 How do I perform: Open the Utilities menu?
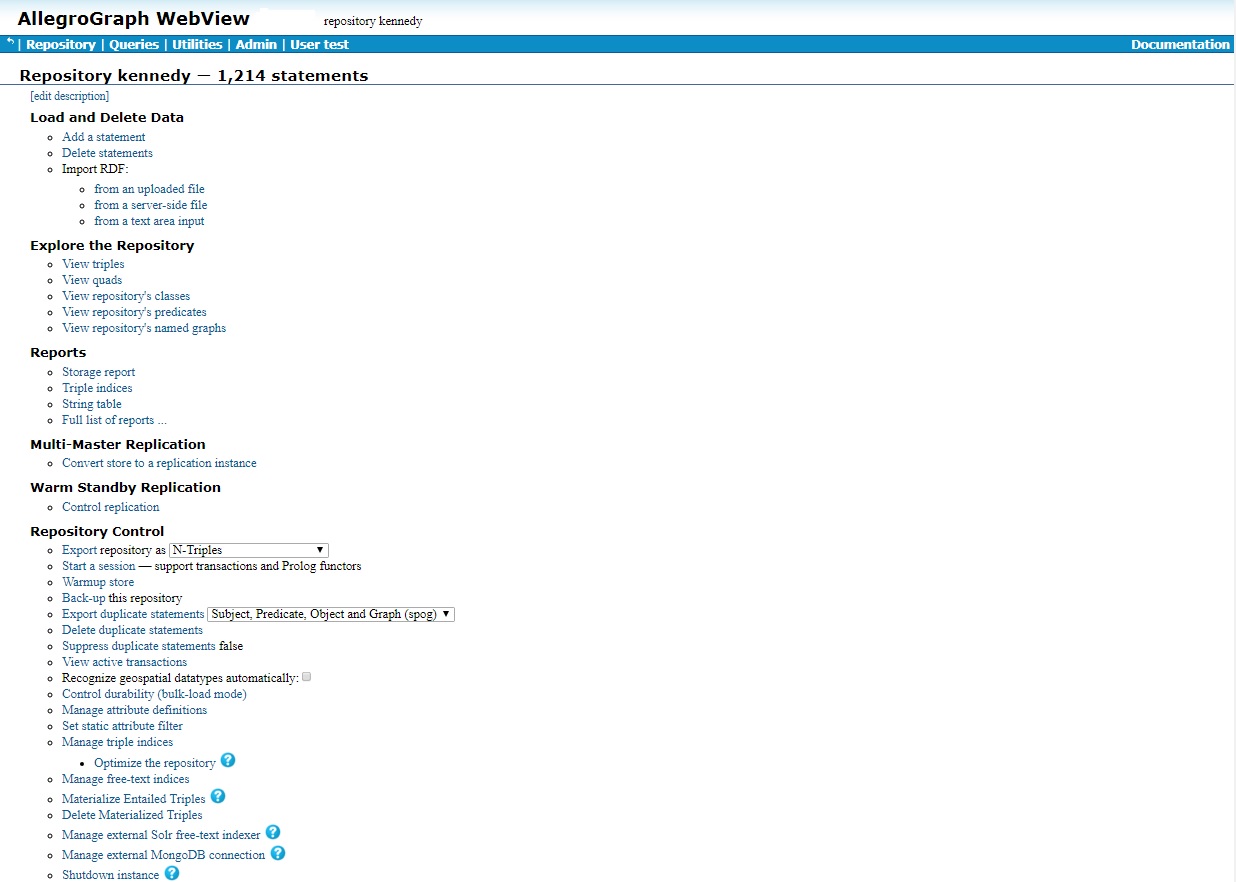(x=196, y=44)
